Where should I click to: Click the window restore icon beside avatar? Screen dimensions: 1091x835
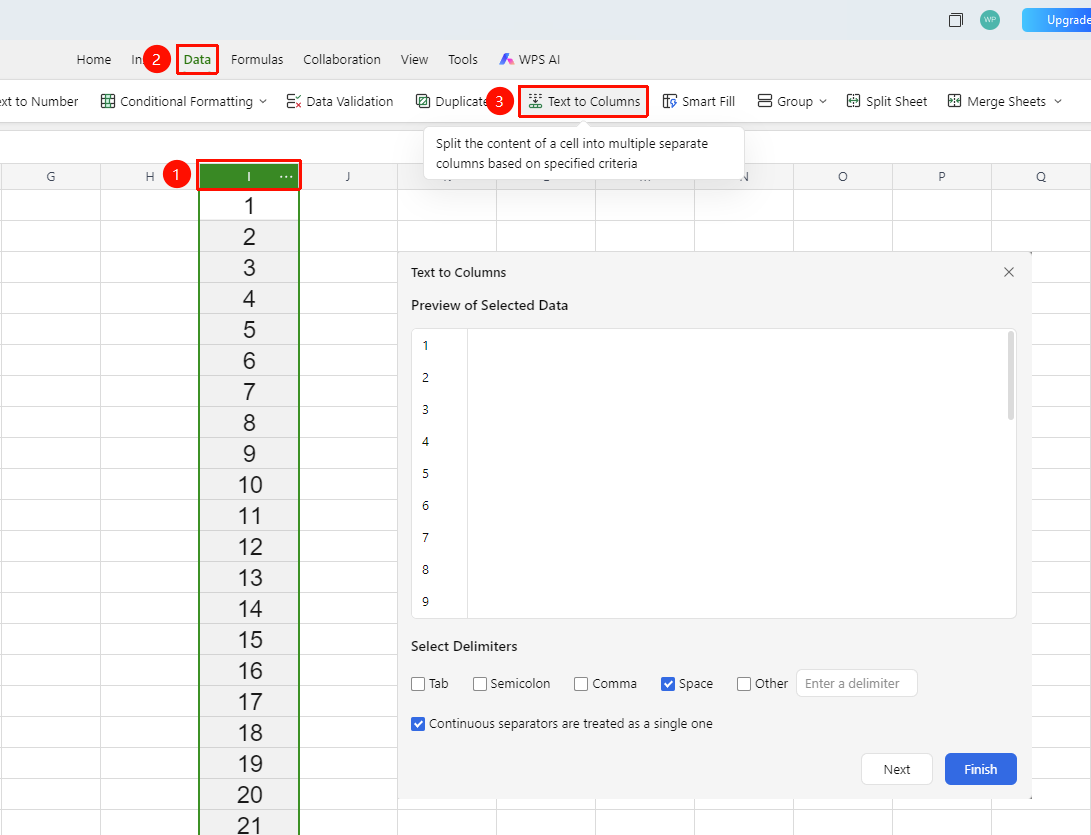click(956, 20)
